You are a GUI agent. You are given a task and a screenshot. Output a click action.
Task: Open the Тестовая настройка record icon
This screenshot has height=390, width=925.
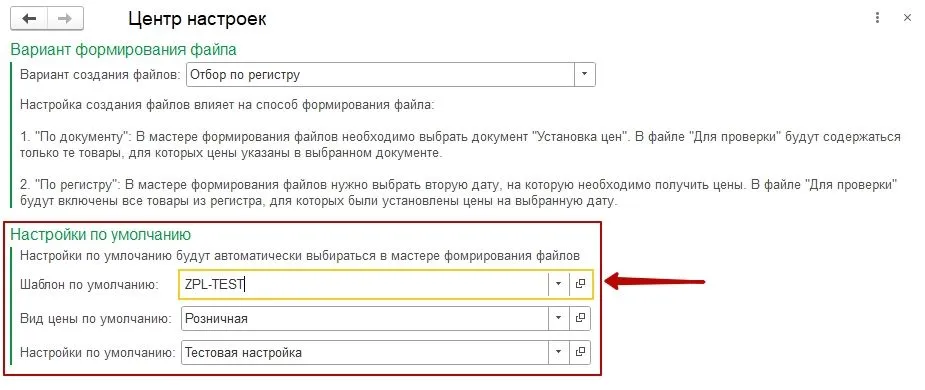click(x=580, y=352)
